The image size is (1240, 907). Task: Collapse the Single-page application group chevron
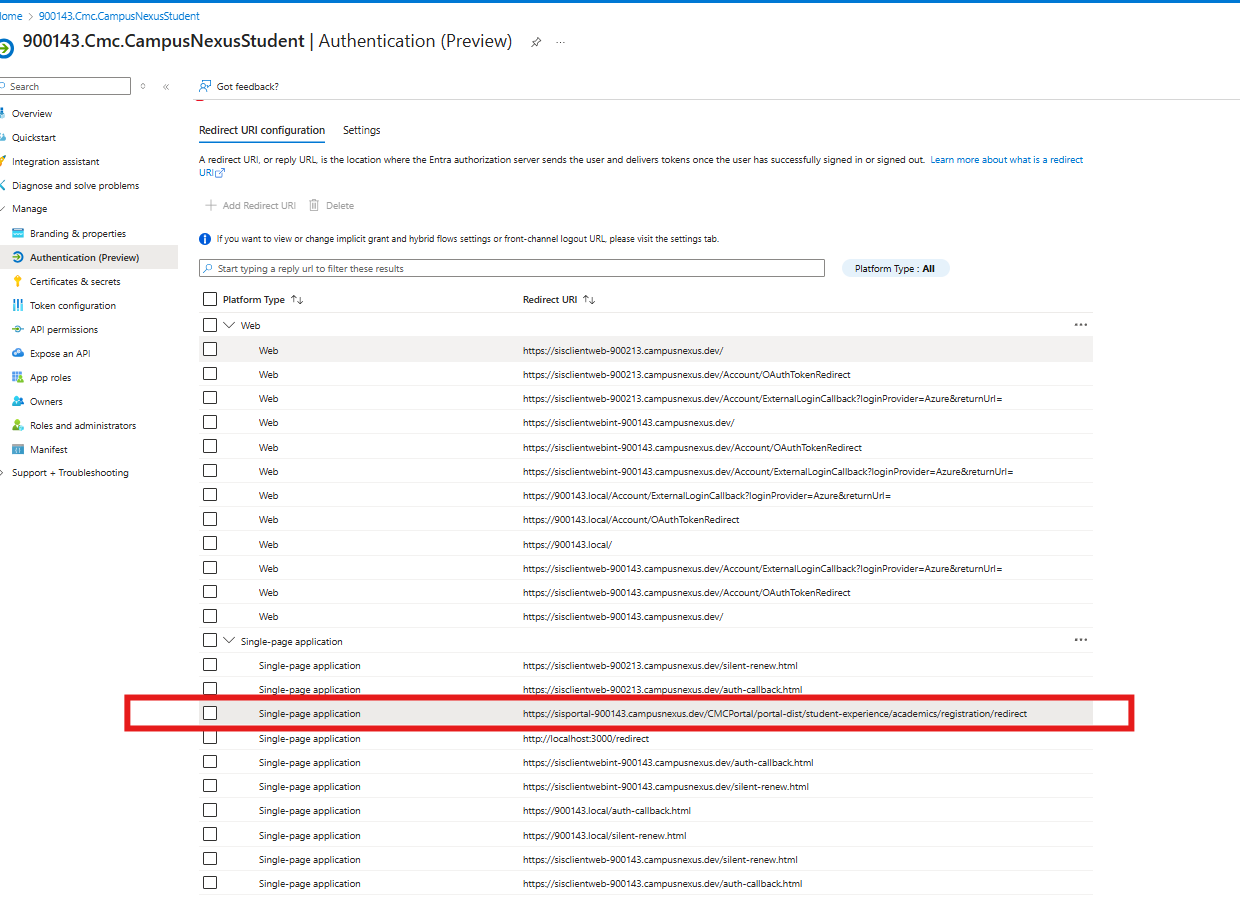pos(229,641)
